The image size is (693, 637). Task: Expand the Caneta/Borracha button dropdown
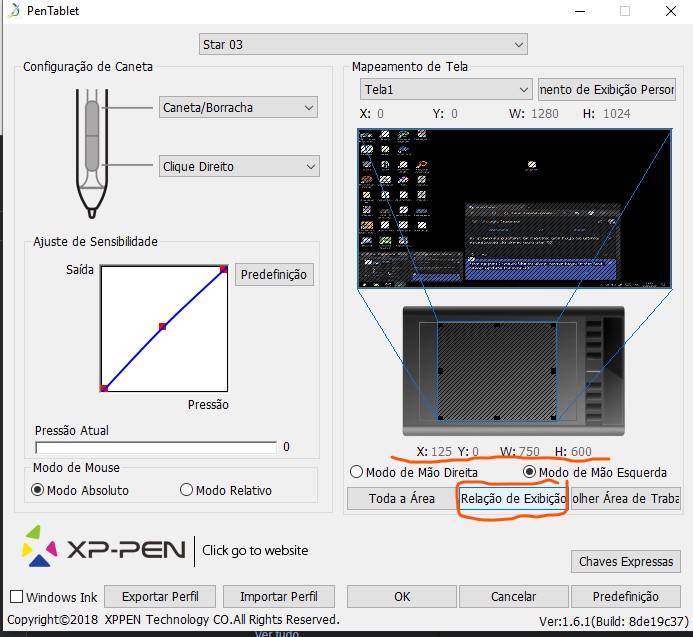pos(238,107)
